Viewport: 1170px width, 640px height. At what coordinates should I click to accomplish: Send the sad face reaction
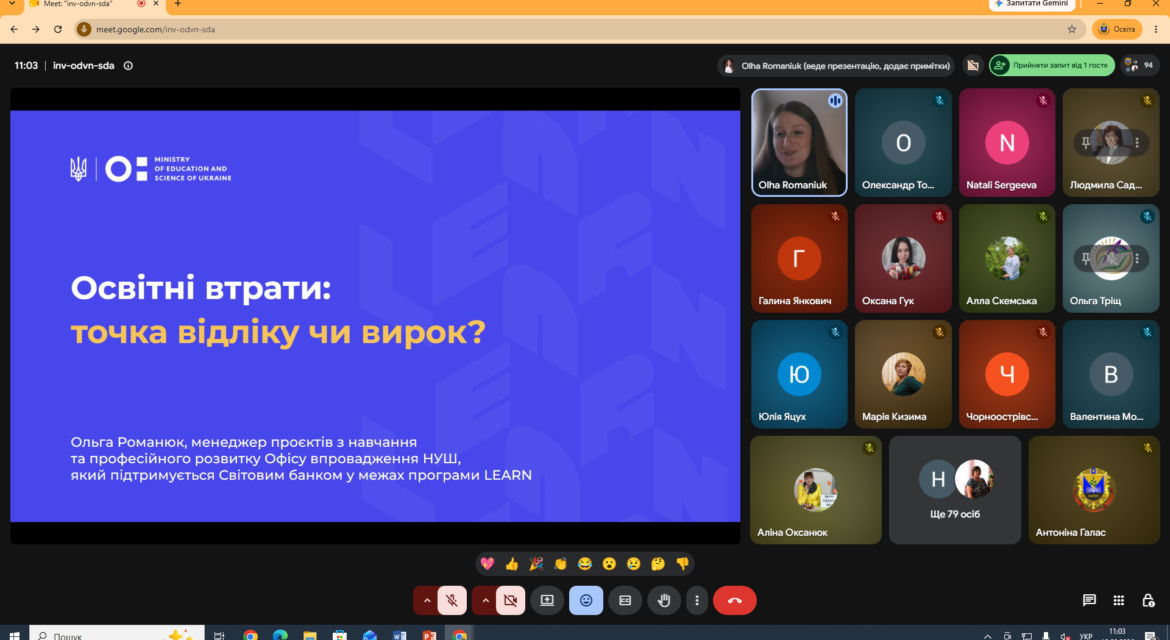coord(634,564)
